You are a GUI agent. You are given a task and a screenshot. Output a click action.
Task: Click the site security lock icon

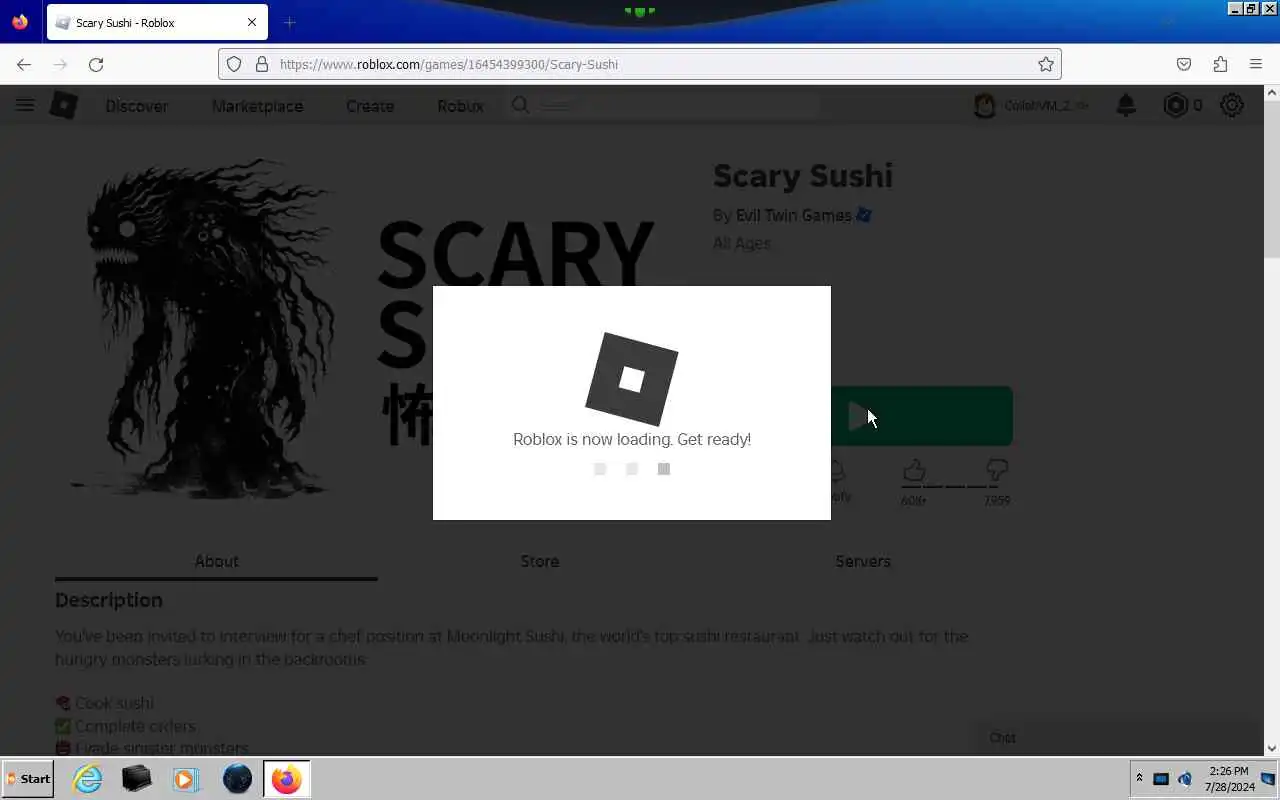(262, 64)
